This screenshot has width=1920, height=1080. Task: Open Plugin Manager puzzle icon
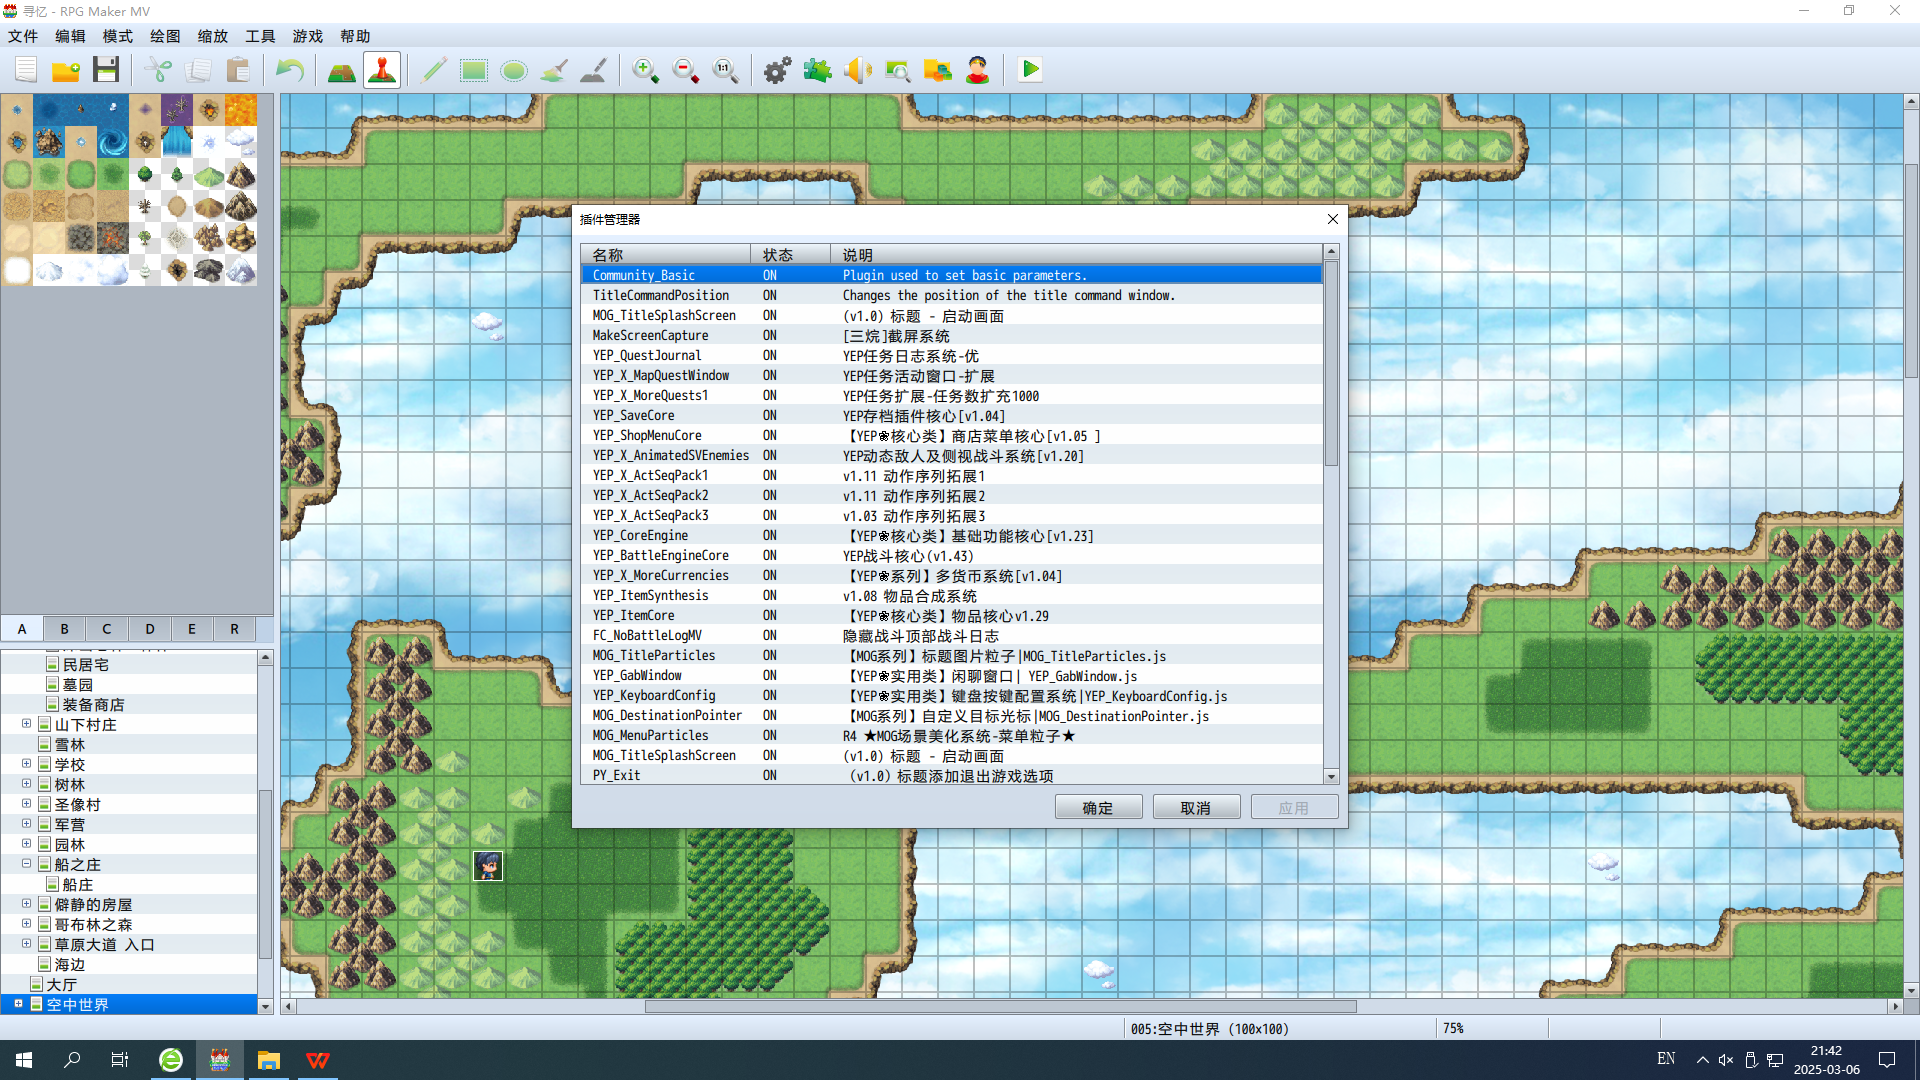coord(818,70)
